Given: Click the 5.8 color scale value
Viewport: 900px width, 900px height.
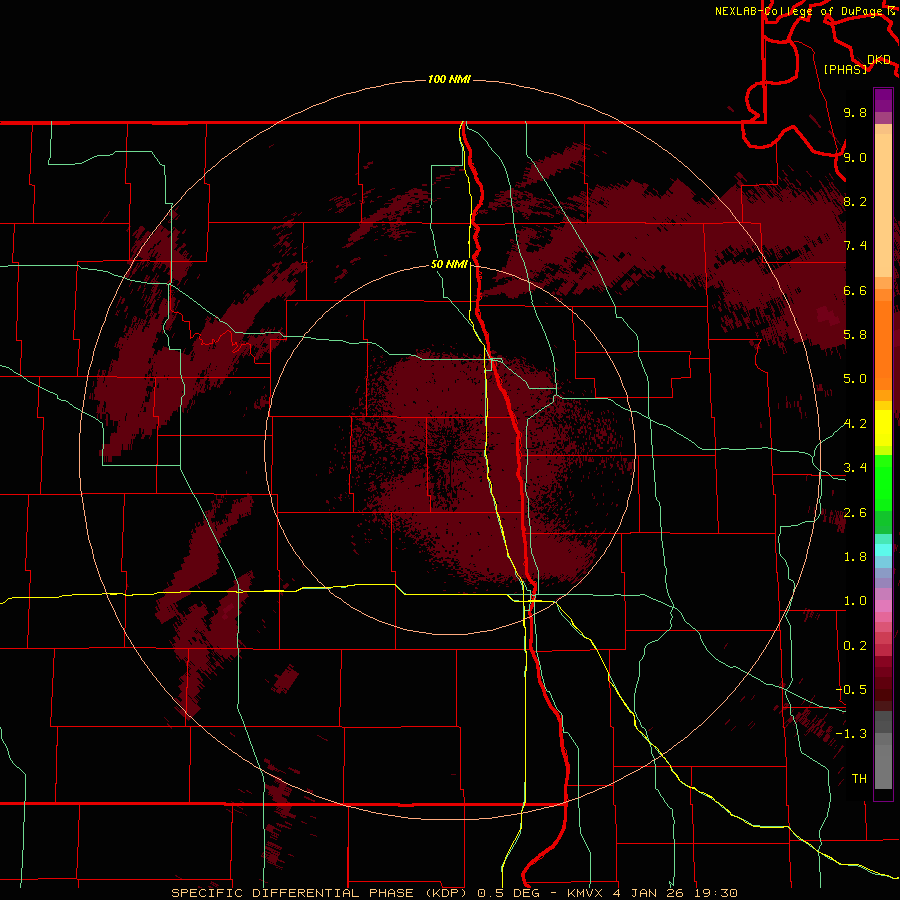Looking at the screenshot, I should [x=855, y=335].
